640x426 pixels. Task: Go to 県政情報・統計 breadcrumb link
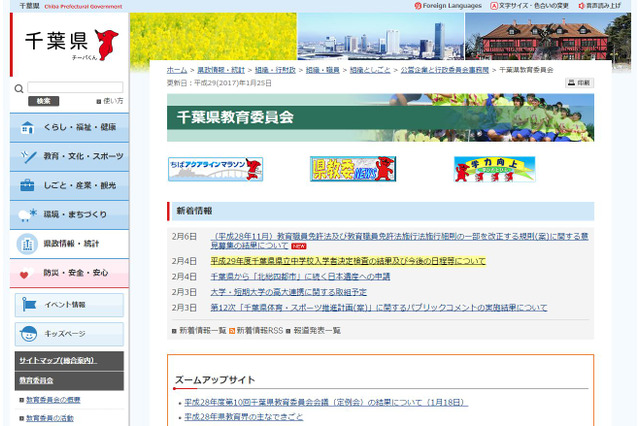221,70
